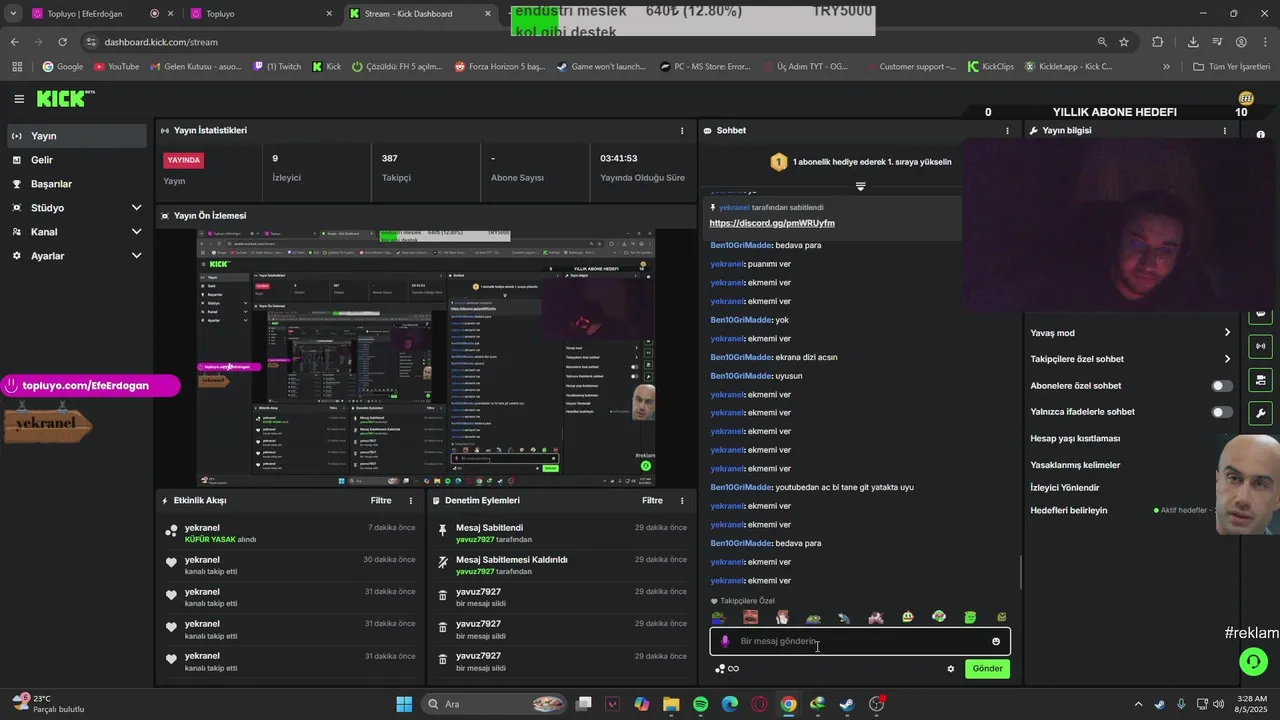Click the stream preview thumbnail

pyautogui.click(x=425, y=358)
